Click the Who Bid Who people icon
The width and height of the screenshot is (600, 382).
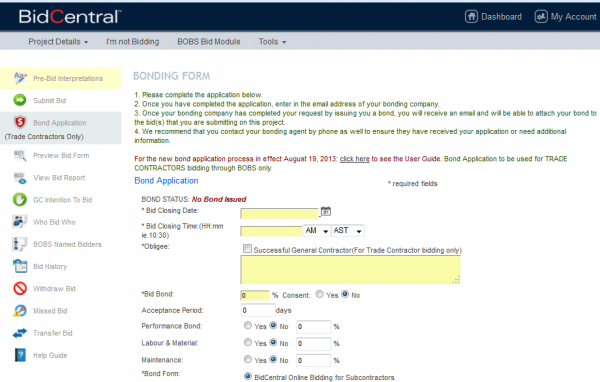pos(20,222)
